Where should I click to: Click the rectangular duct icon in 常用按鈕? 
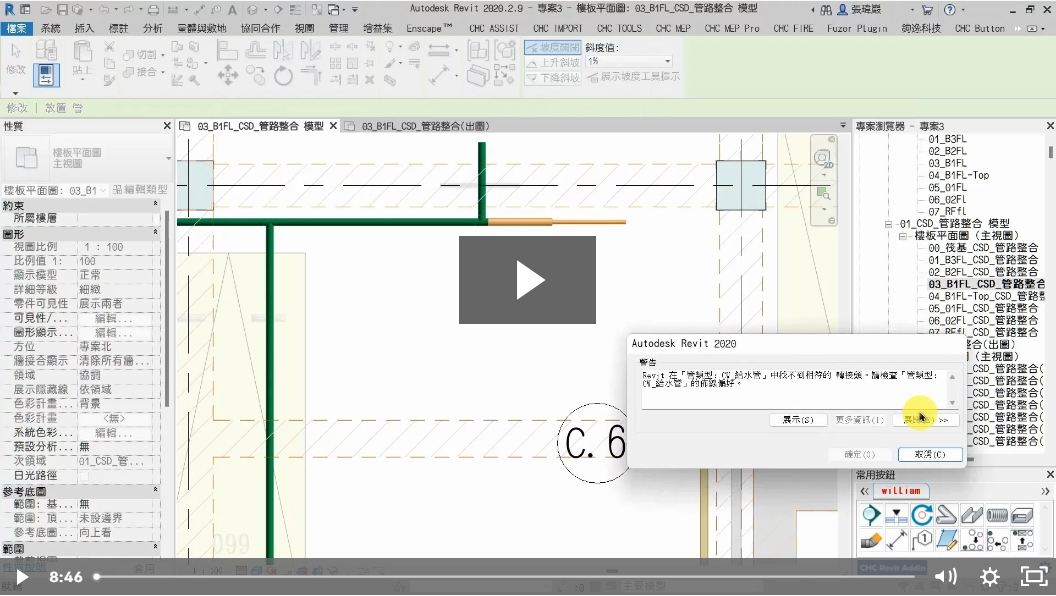(x=1022, y=515)
